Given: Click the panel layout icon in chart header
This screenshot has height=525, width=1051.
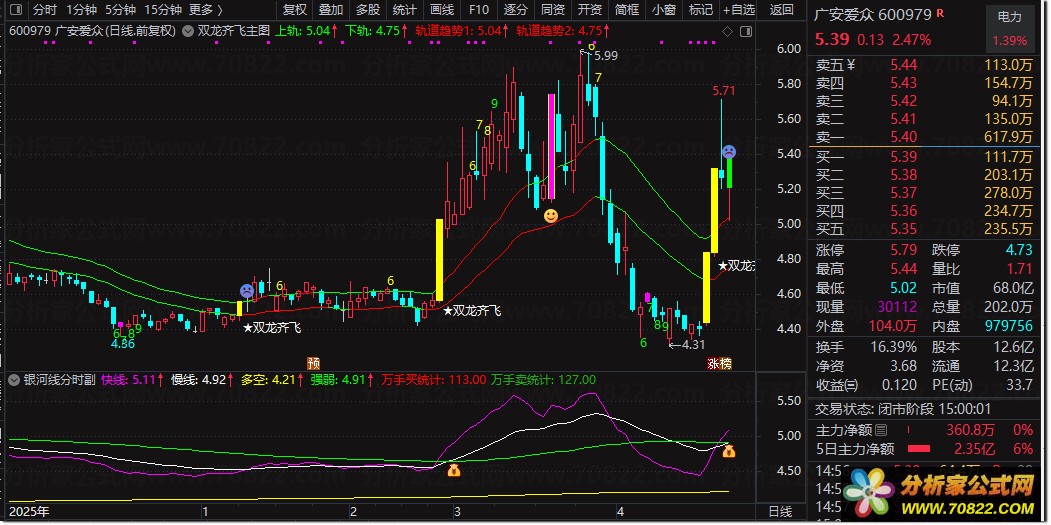Looking at the screenshot, I should pyautogui.click(x=745, y=32).
